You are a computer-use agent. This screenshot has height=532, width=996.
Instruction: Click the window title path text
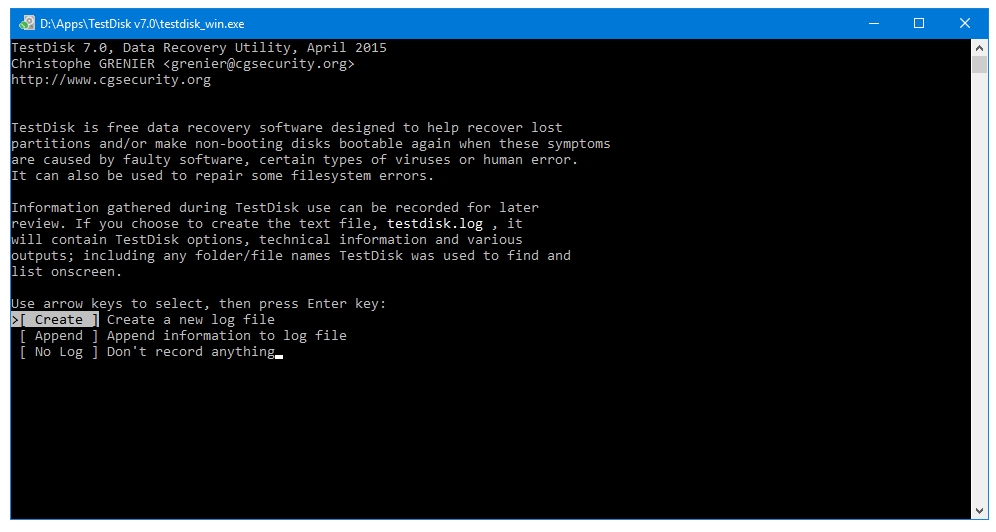click(x=142, y=23)
